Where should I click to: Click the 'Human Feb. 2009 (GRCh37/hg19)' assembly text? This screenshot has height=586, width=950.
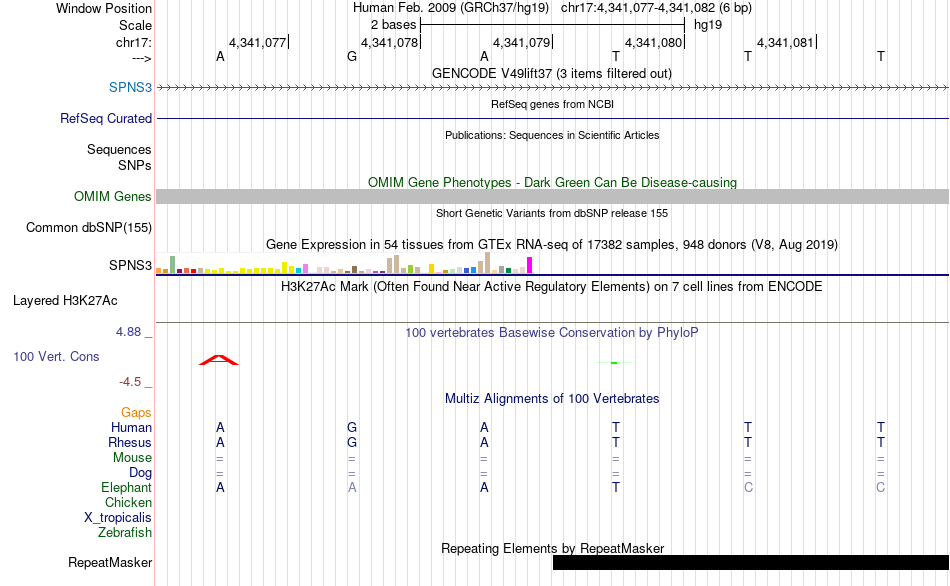coord(451,8)
